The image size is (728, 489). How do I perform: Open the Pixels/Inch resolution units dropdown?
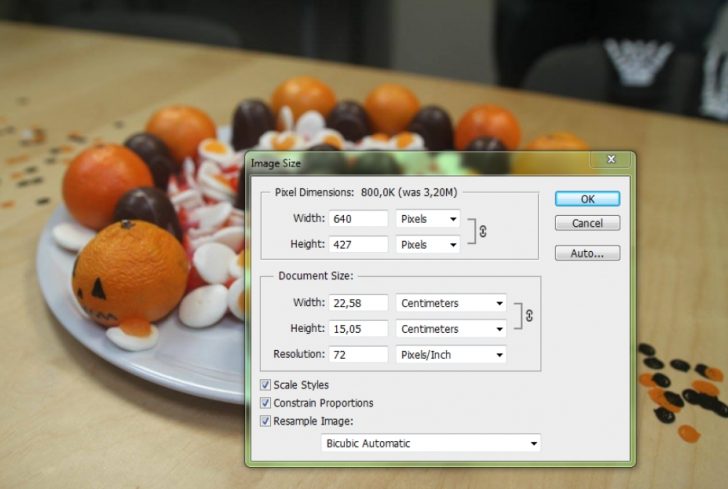point(451,354)
